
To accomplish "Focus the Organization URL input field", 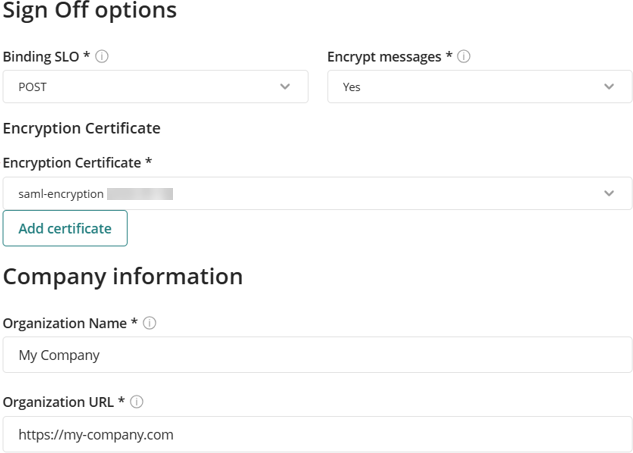I will click(x=317, y=434).
